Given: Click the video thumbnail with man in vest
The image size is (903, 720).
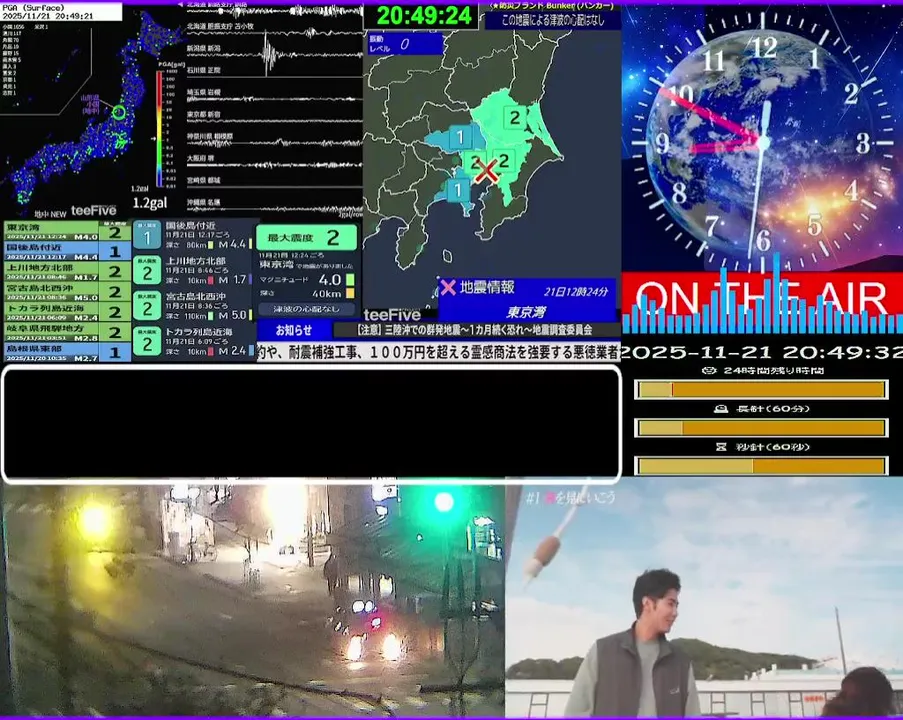Looking at the screenshot, I should pyautogui.click(x=704, y=599).
